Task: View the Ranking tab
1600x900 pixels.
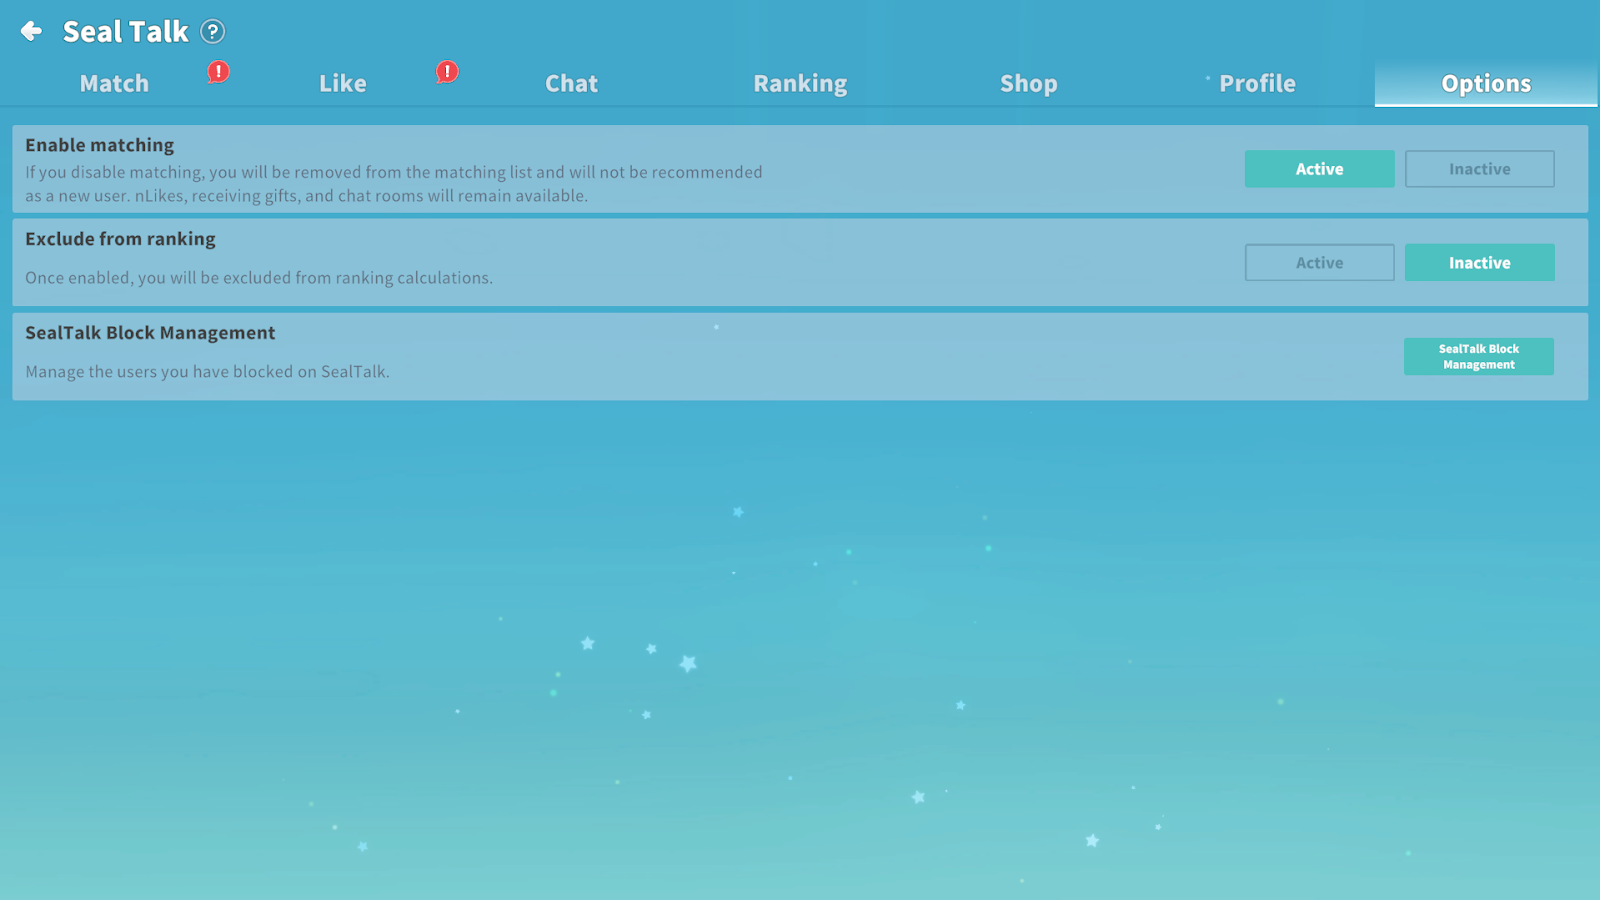Action: (800, 84)
